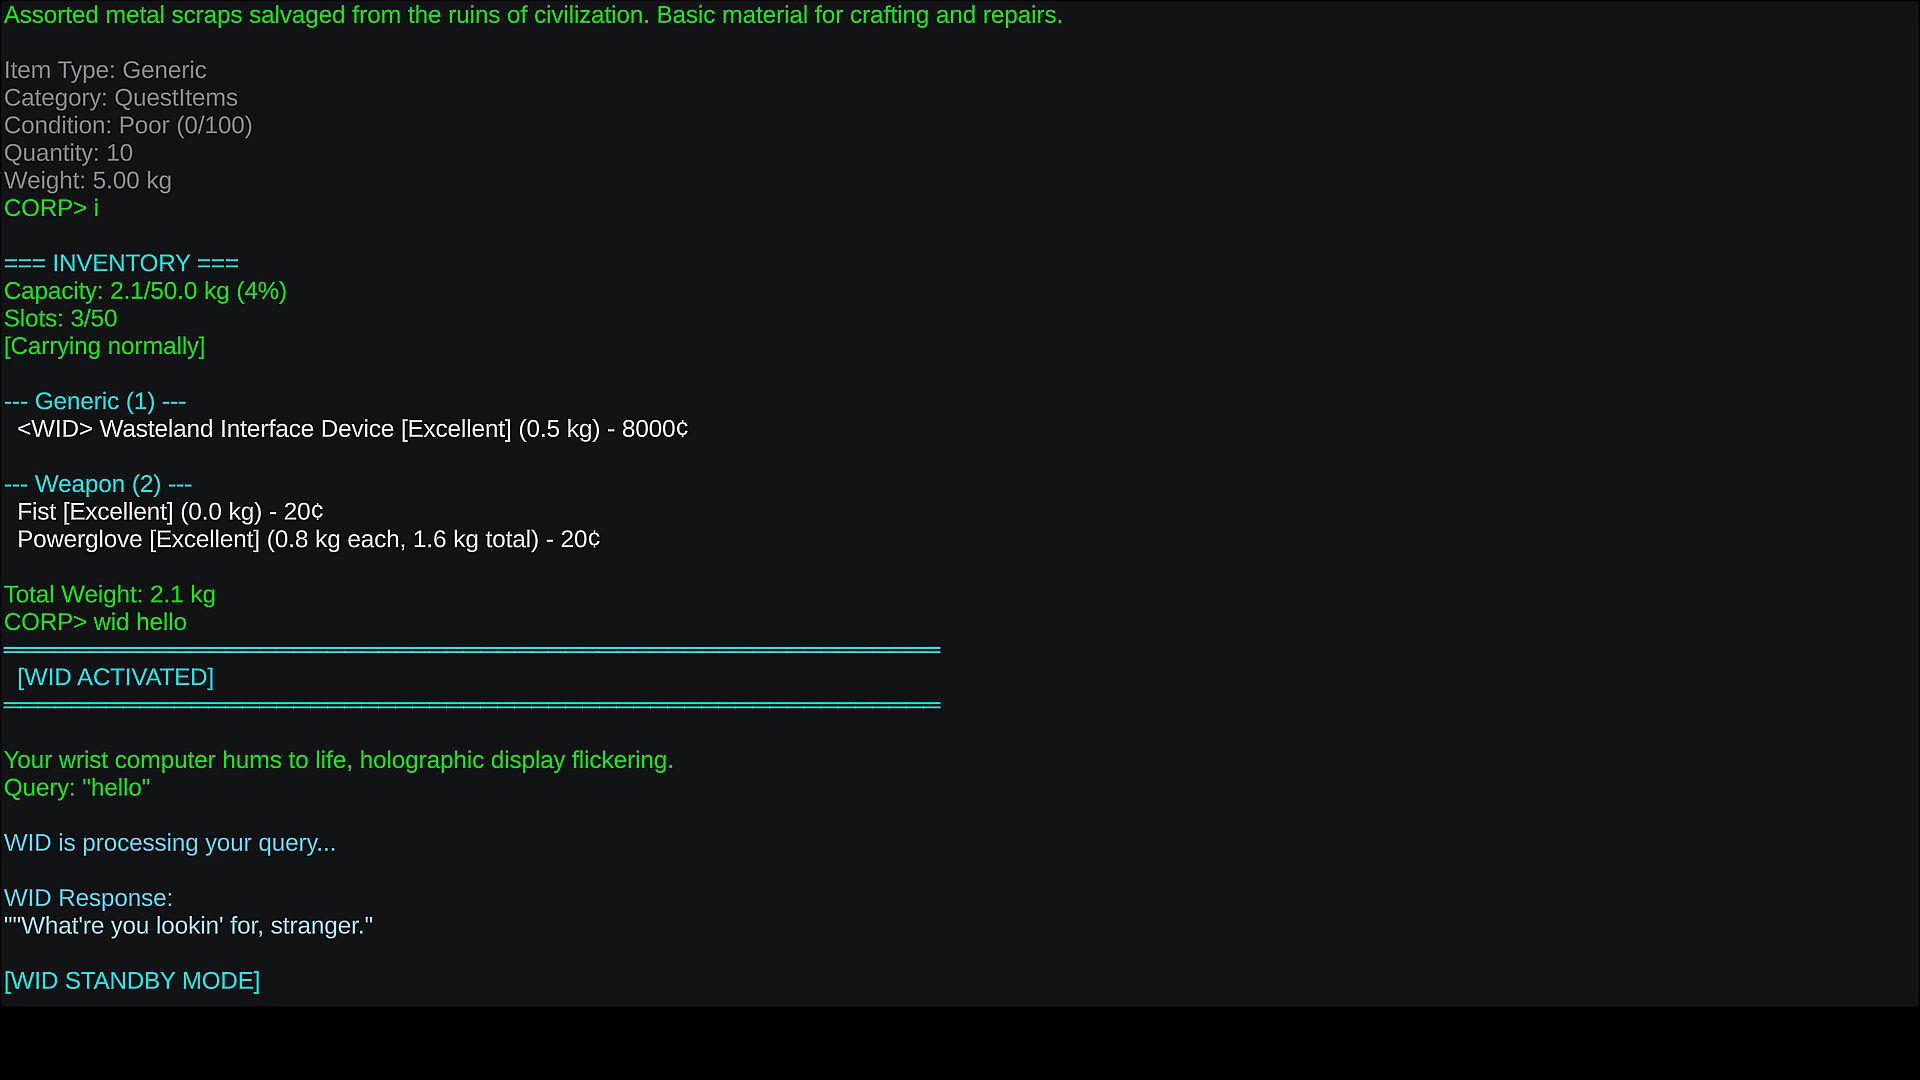Click the metal scraps description sentence
The image size is (1920, 1080).
coord(533,15)
